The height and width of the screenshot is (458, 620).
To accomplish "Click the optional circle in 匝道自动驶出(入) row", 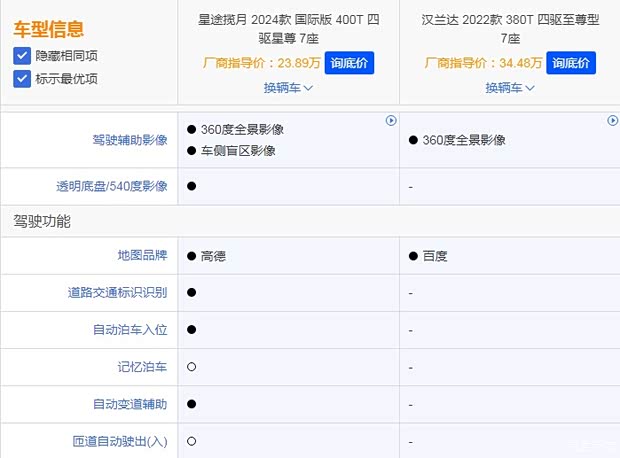I will (191, 441).
